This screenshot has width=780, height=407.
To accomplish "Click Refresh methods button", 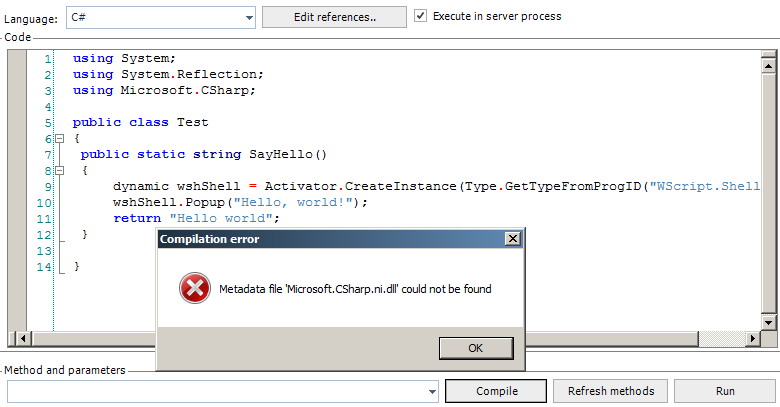I will (x=610, y=391).
